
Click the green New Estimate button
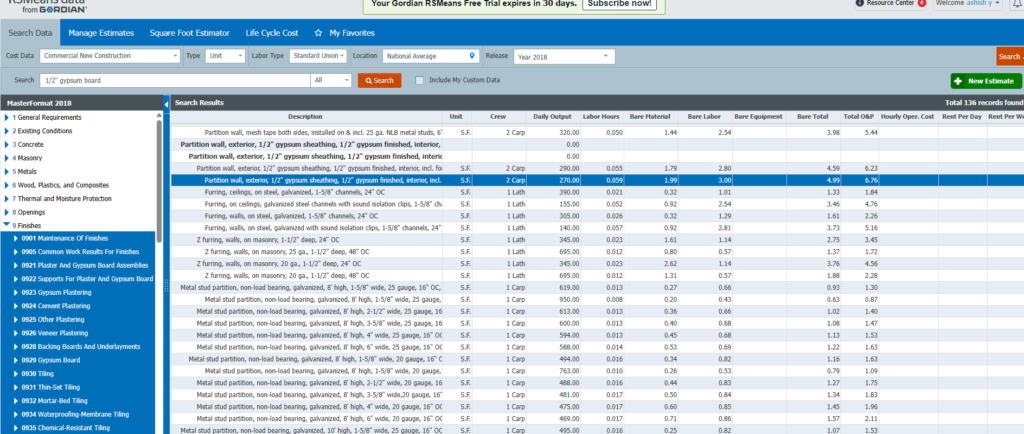tap(986, 81)
